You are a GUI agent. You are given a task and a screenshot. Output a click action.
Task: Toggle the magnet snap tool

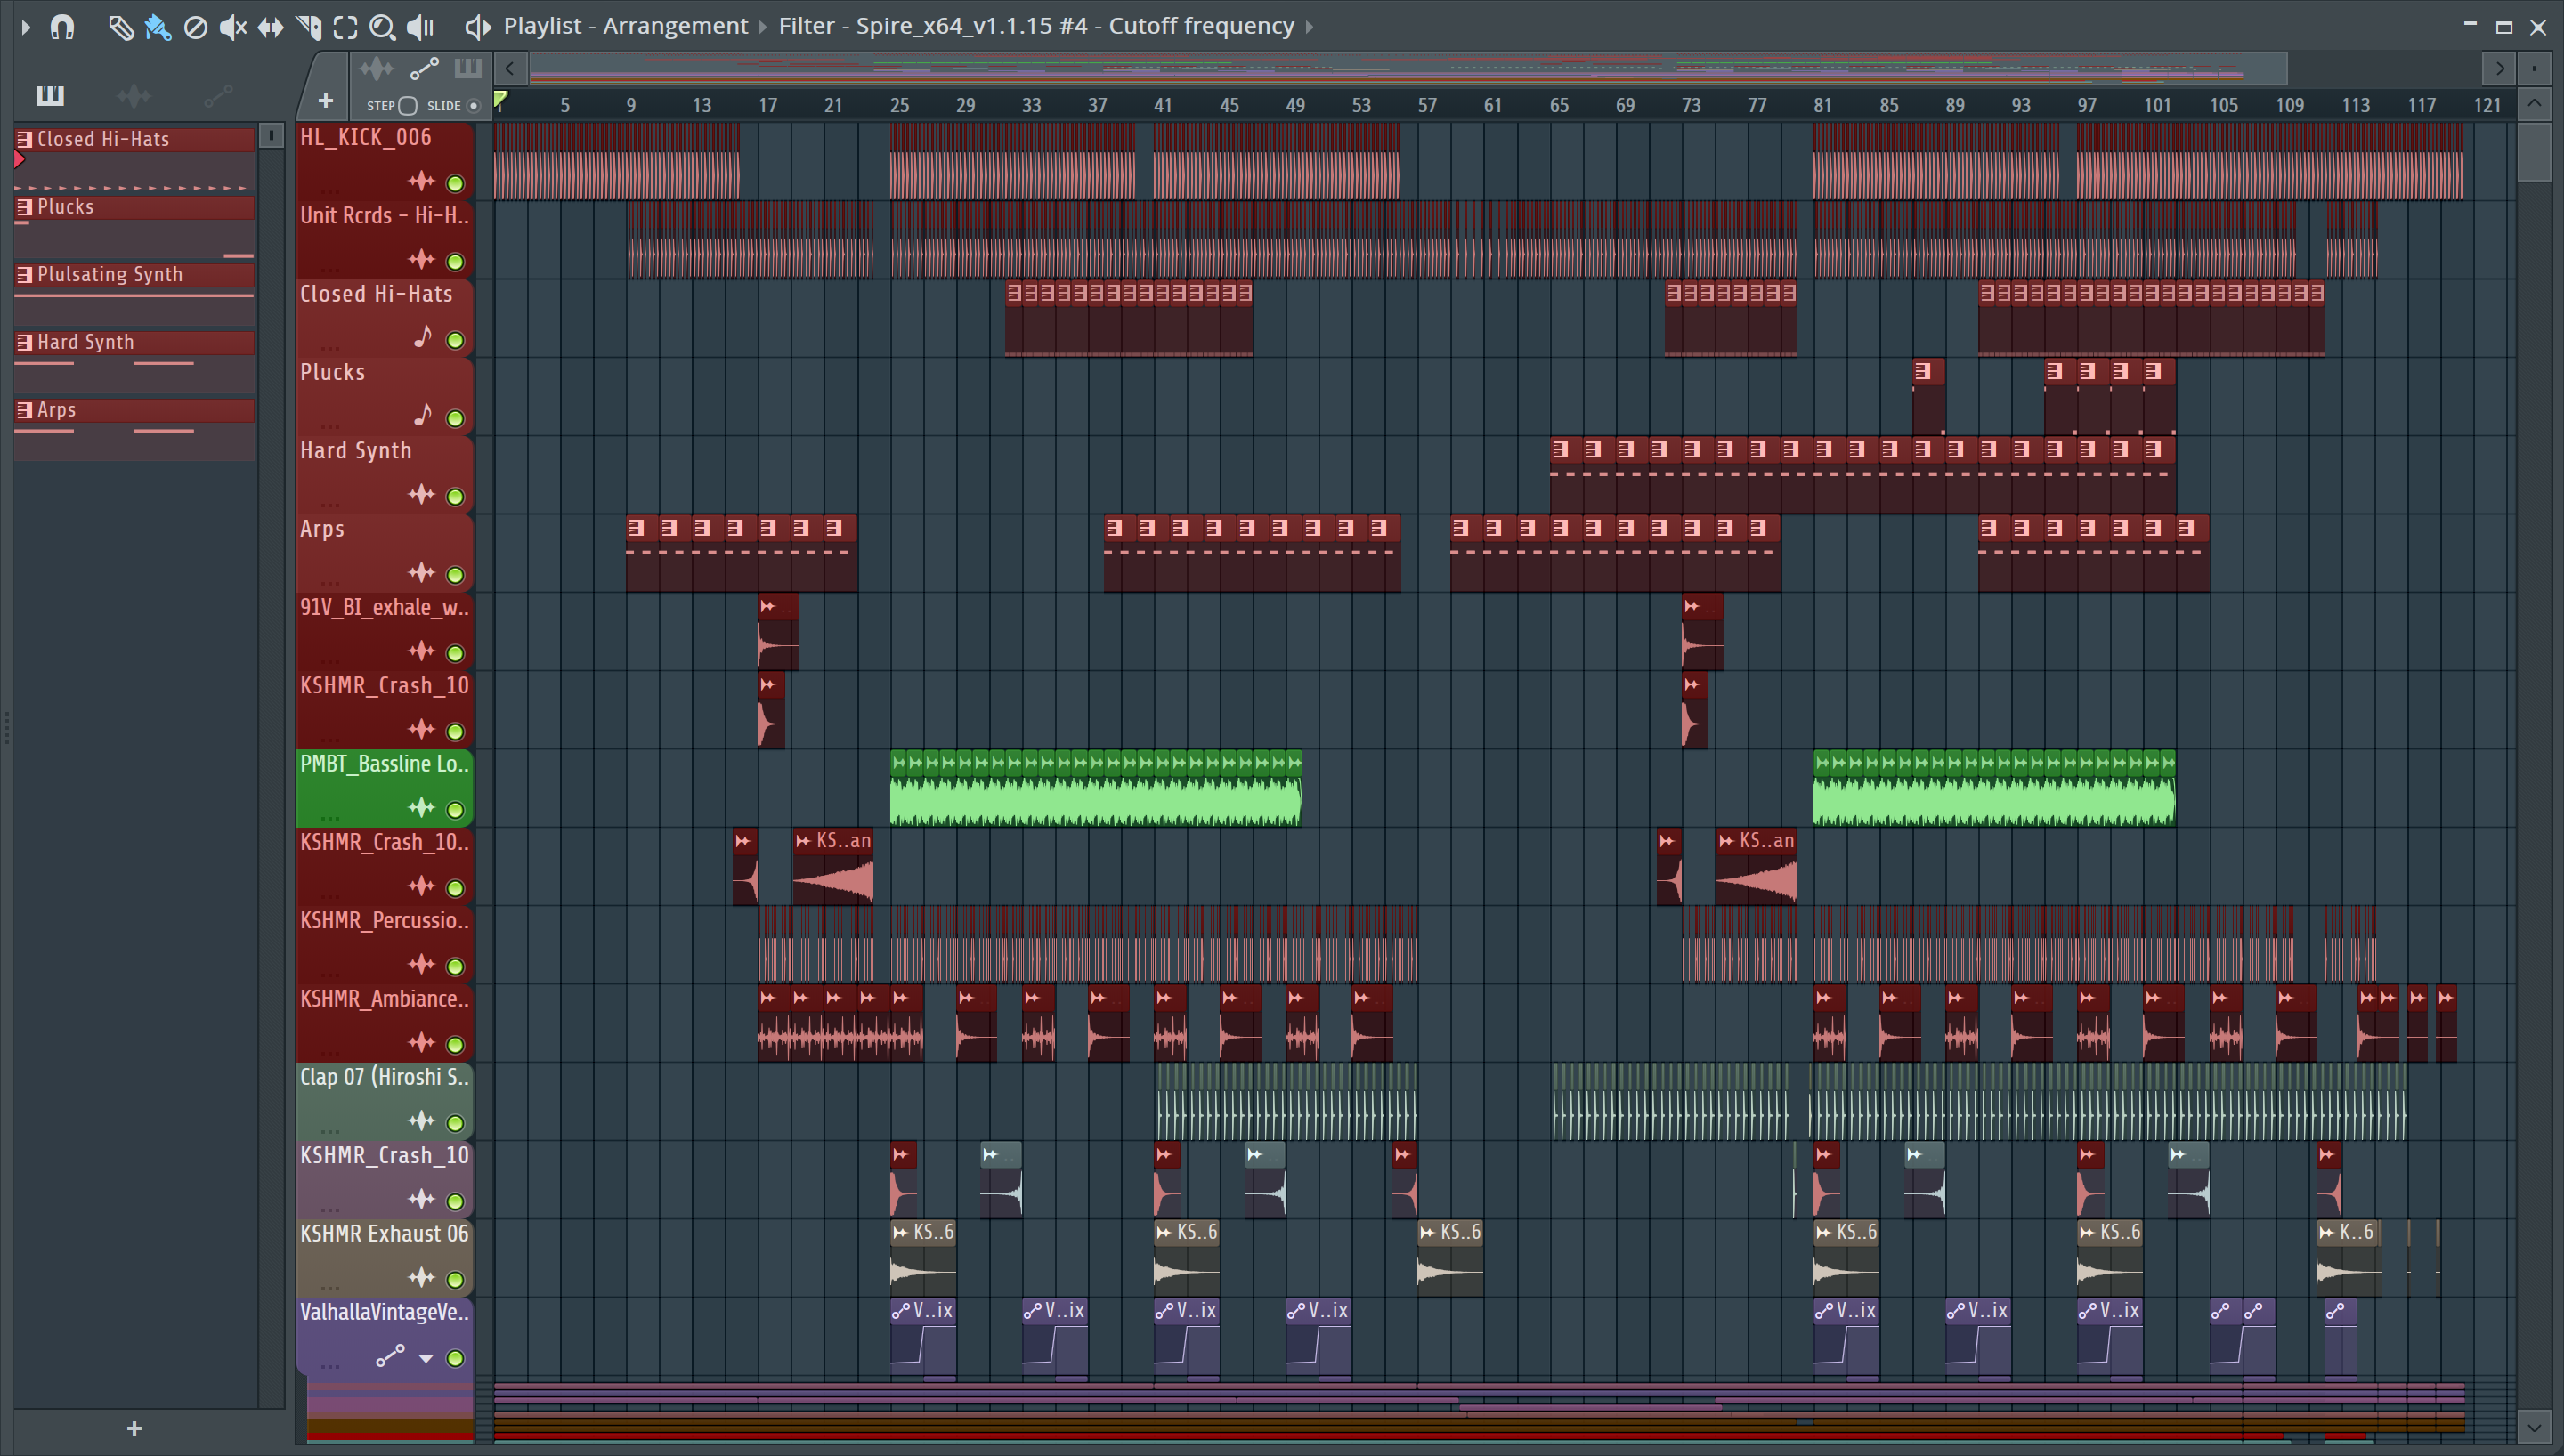[x=62, y=27]
